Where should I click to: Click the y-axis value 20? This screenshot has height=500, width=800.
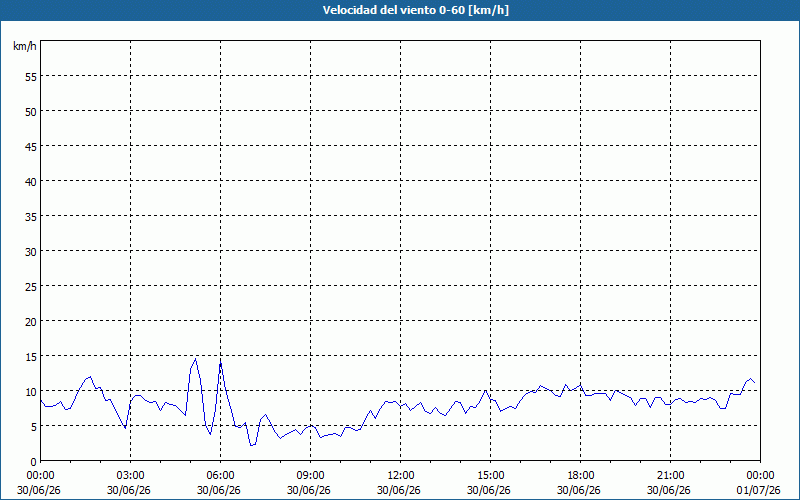click(31, 321)
